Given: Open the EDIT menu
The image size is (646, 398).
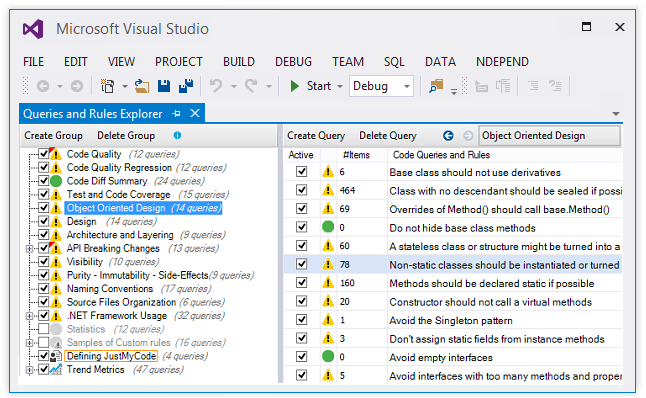Looking at the screenshot, I should (76, 62).
